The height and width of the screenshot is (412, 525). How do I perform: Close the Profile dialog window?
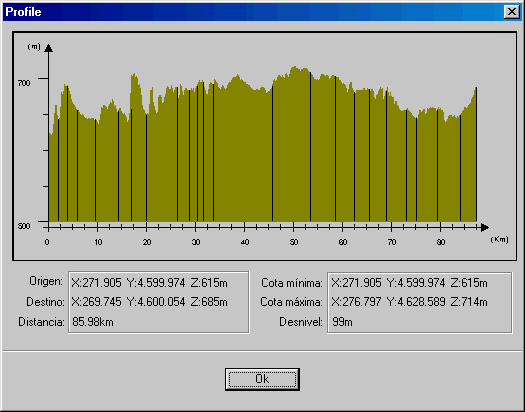click(512, 12)
